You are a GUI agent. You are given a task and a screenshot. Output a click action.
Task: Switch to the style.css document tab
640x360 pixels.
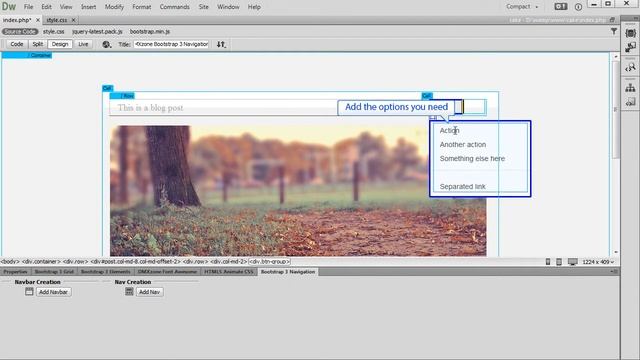[57, 20]
